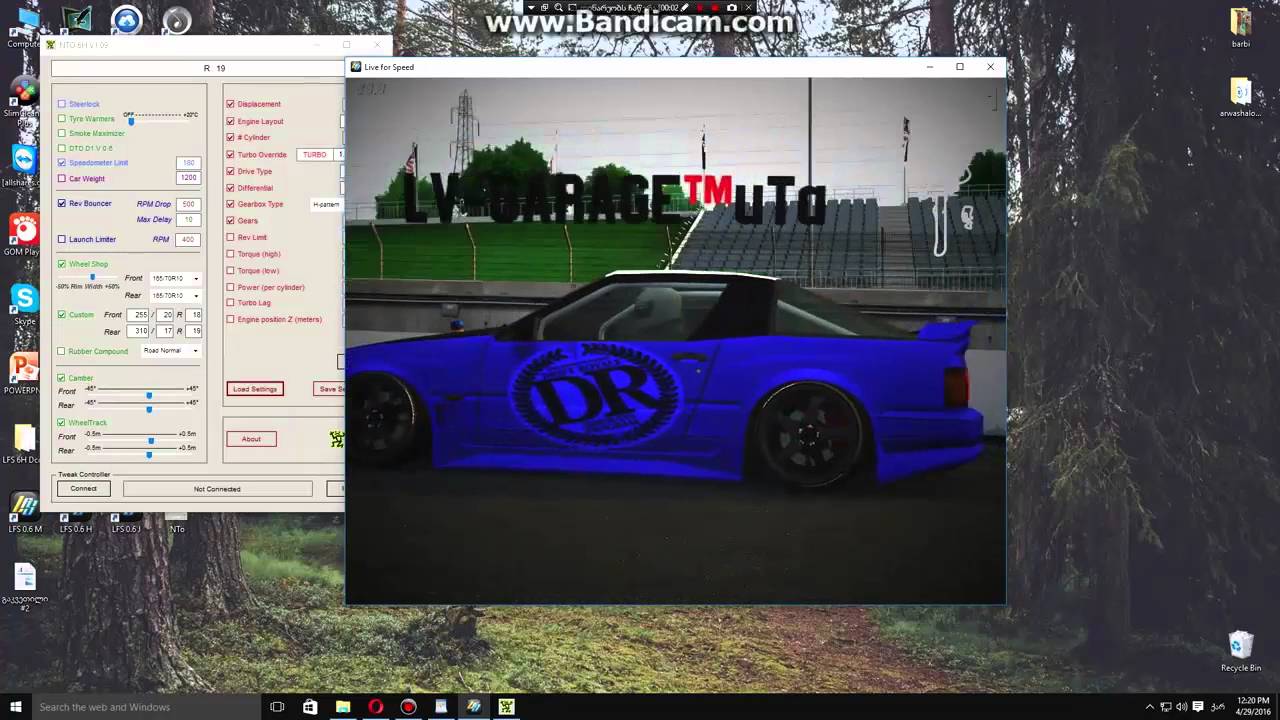
Task: Open the Rear tyre size dropdown
Action: [x=175, y=296]
